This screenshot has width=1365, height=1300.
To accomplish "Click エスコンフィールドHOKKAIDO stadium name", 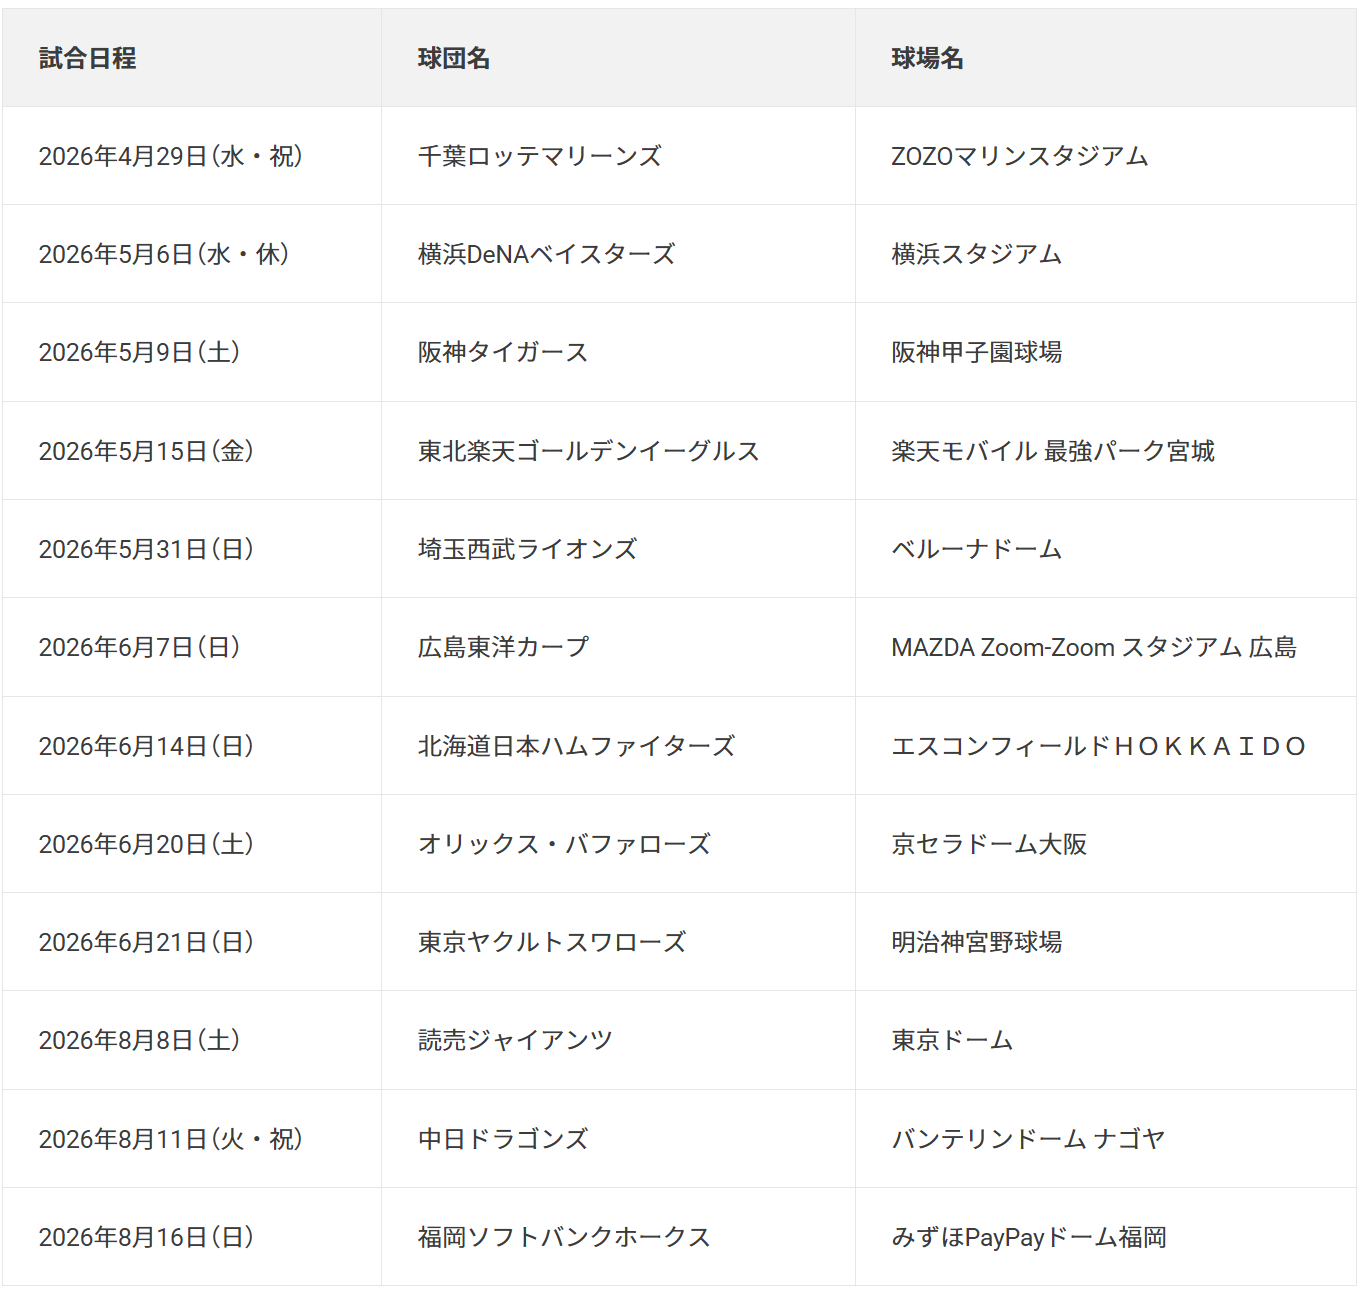I will click(1098, 746).
